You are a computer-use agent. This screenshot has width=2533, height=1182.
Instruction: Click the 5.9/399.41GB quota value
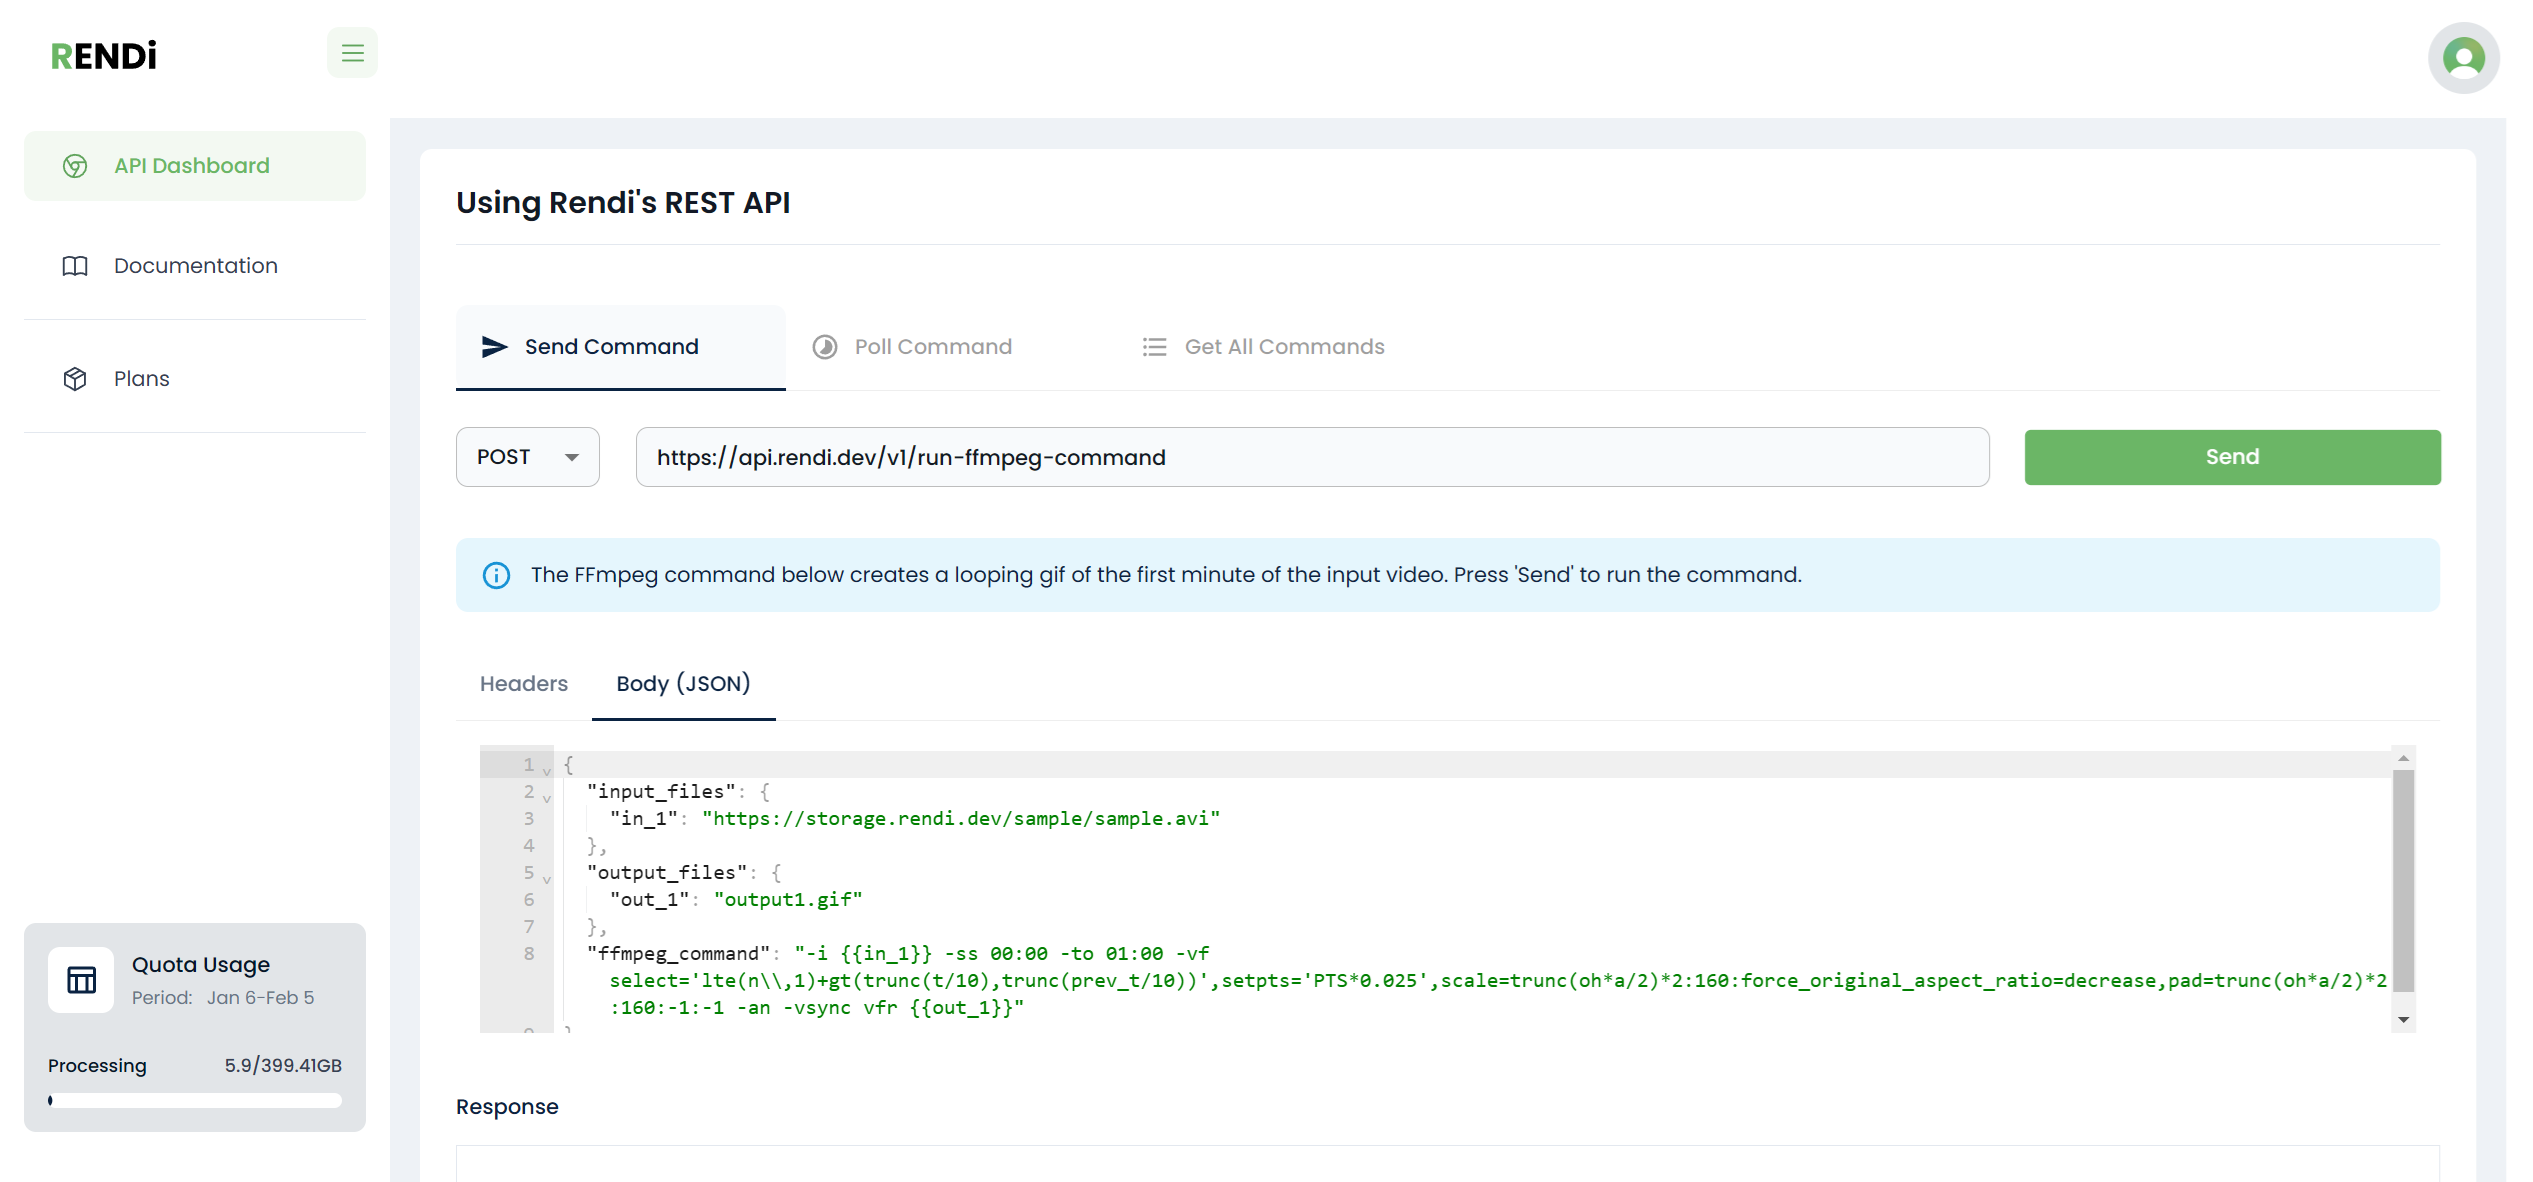[283, 1066]
